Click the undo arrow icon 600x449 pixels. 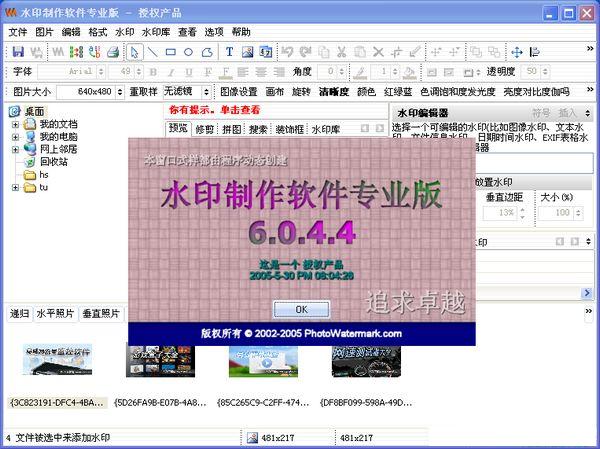coord(287,52)
